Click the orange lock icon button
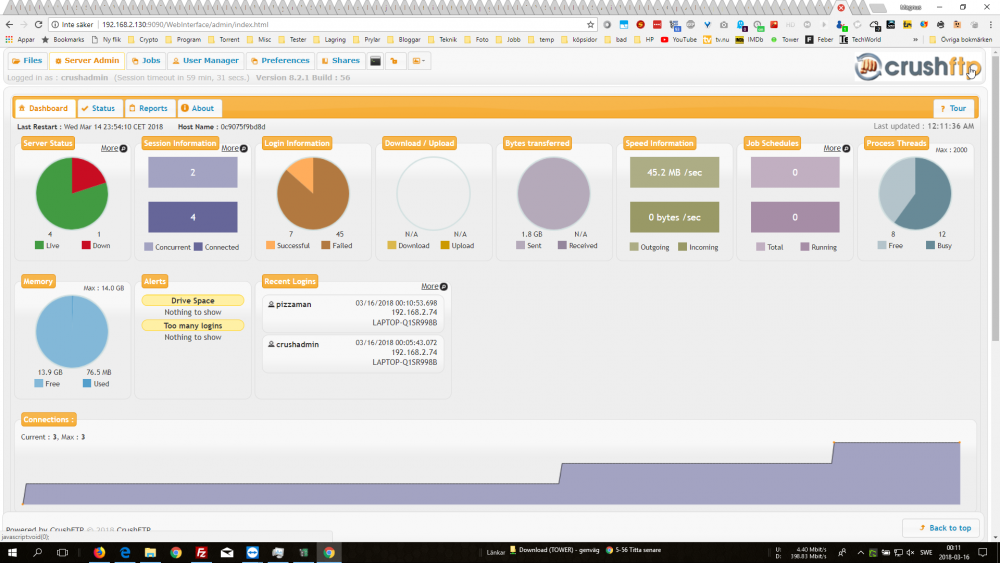This screenshot has width=1000, height=563. 395,61
